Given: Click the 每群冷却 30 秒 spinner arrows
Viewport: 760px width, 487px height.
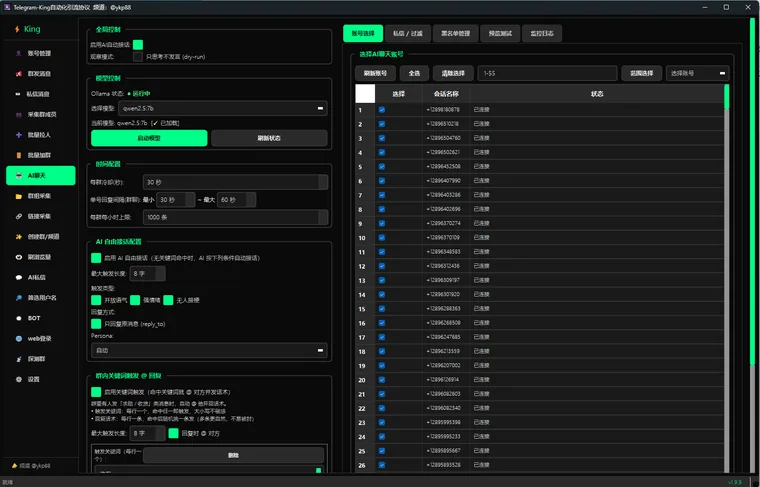Looking at the screenshot, I should pyautogui.click(x=323, y=182).
